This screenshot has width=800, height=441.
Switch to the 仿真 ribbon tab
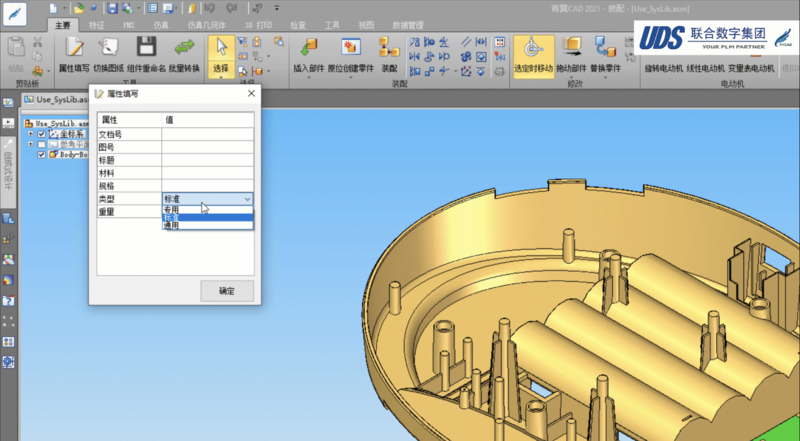coord(161,25)
